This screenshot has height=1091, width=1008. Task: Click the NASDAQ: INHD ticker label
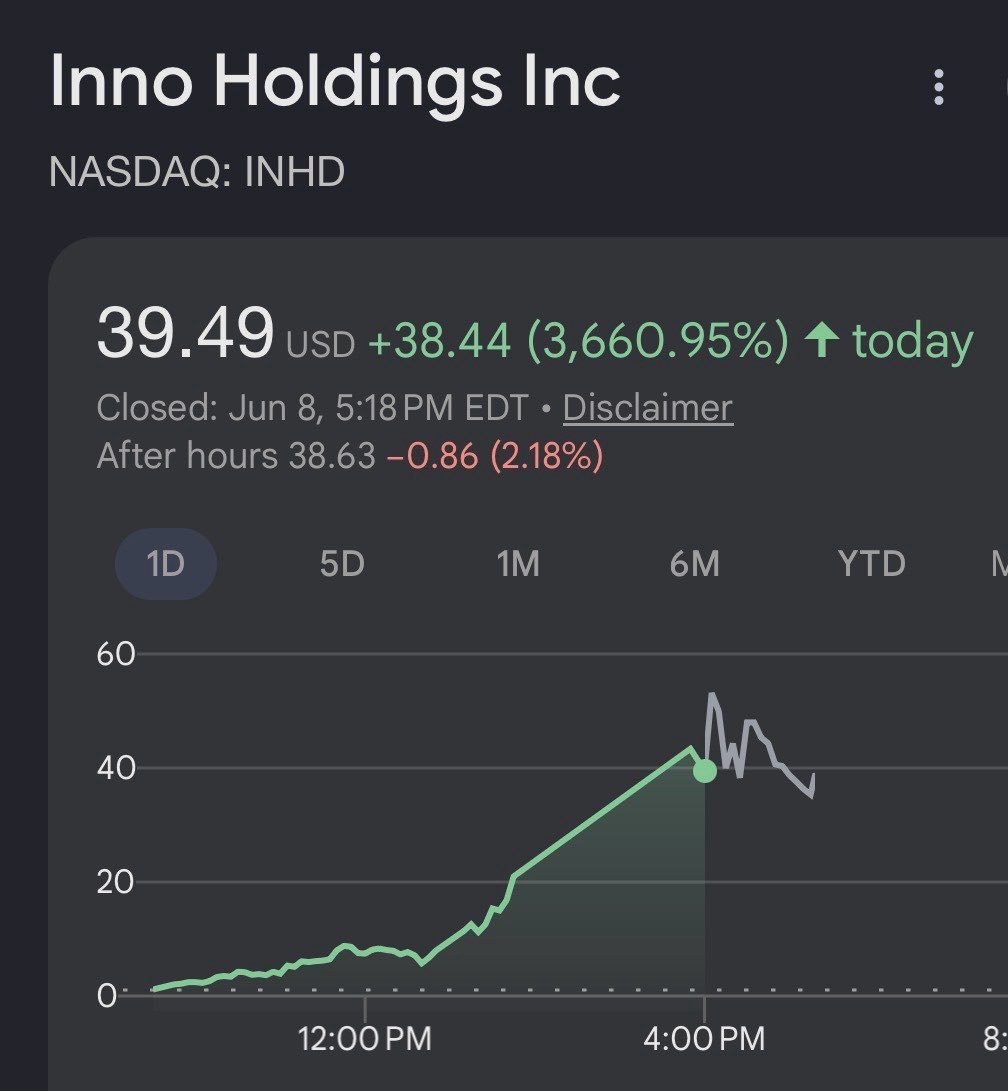(197, 172)
